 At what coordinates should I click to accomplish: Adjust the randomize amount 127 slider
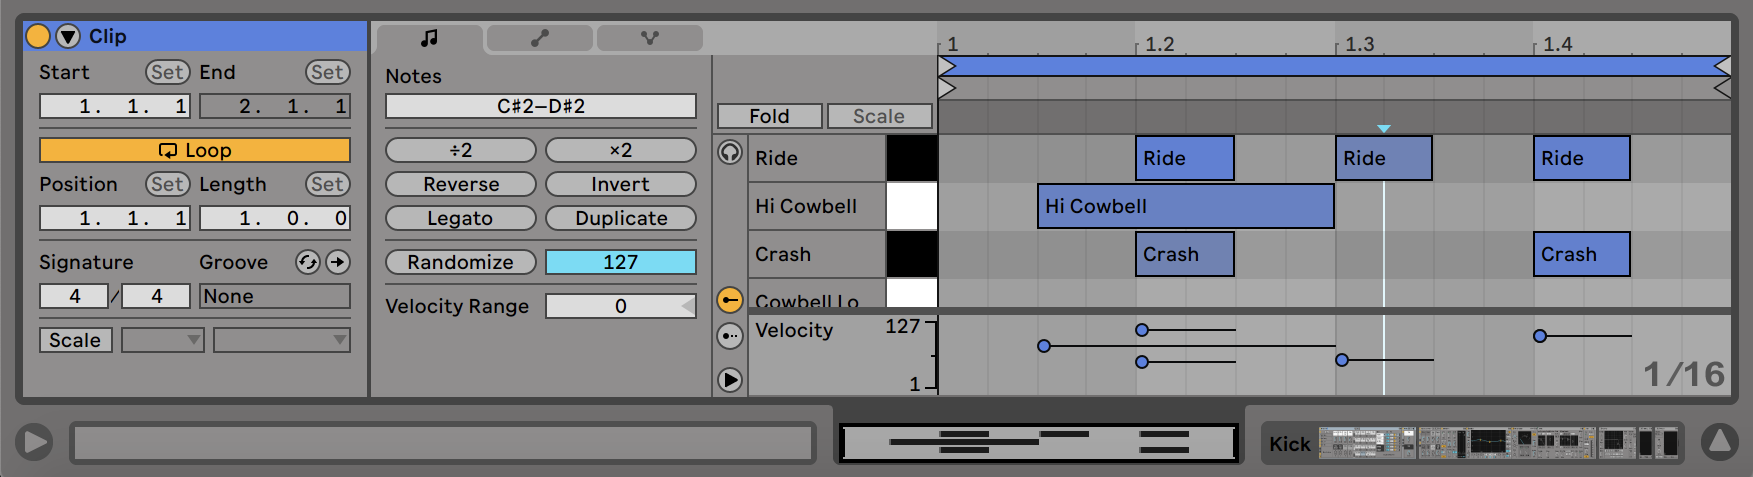621,262
